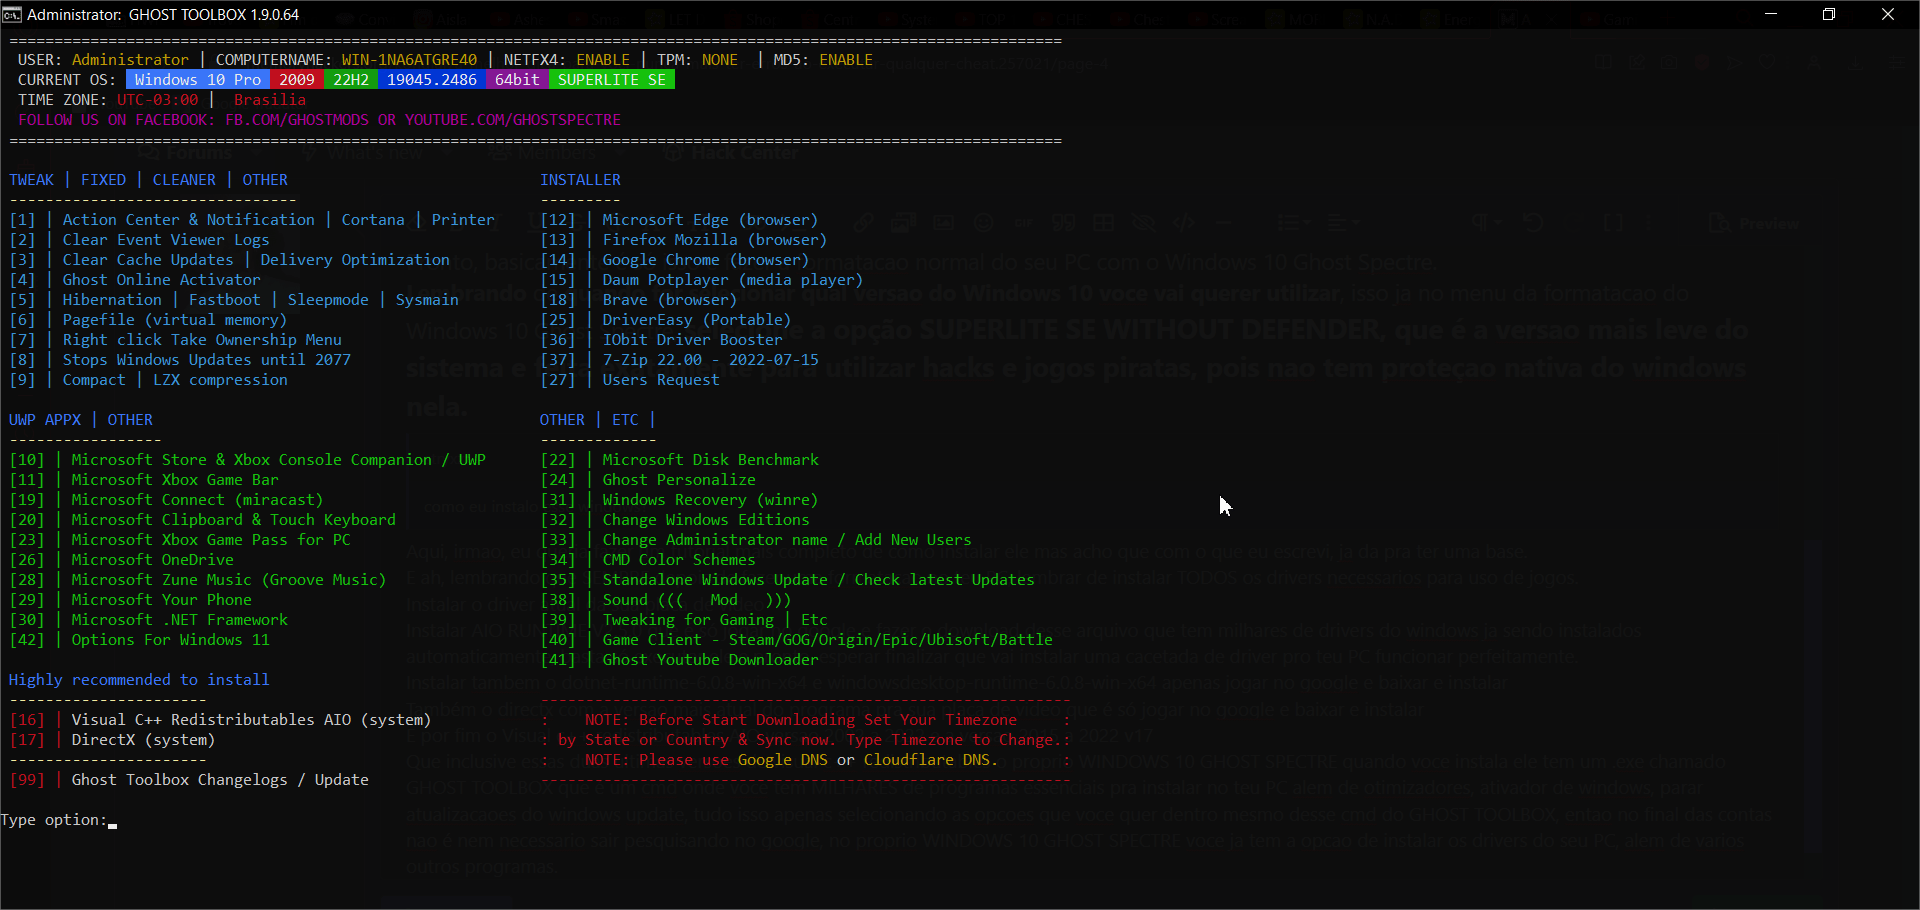The height and width of the screenshot is (910, 1920).
Task: Click 'Hibernation' in option 5 row
Action: 112,300
